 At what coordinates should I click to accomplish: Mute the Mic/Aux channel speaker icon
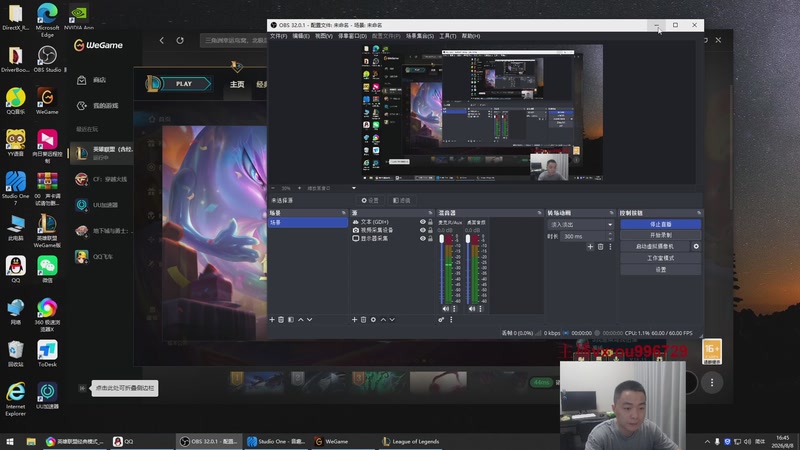(446, 309)
